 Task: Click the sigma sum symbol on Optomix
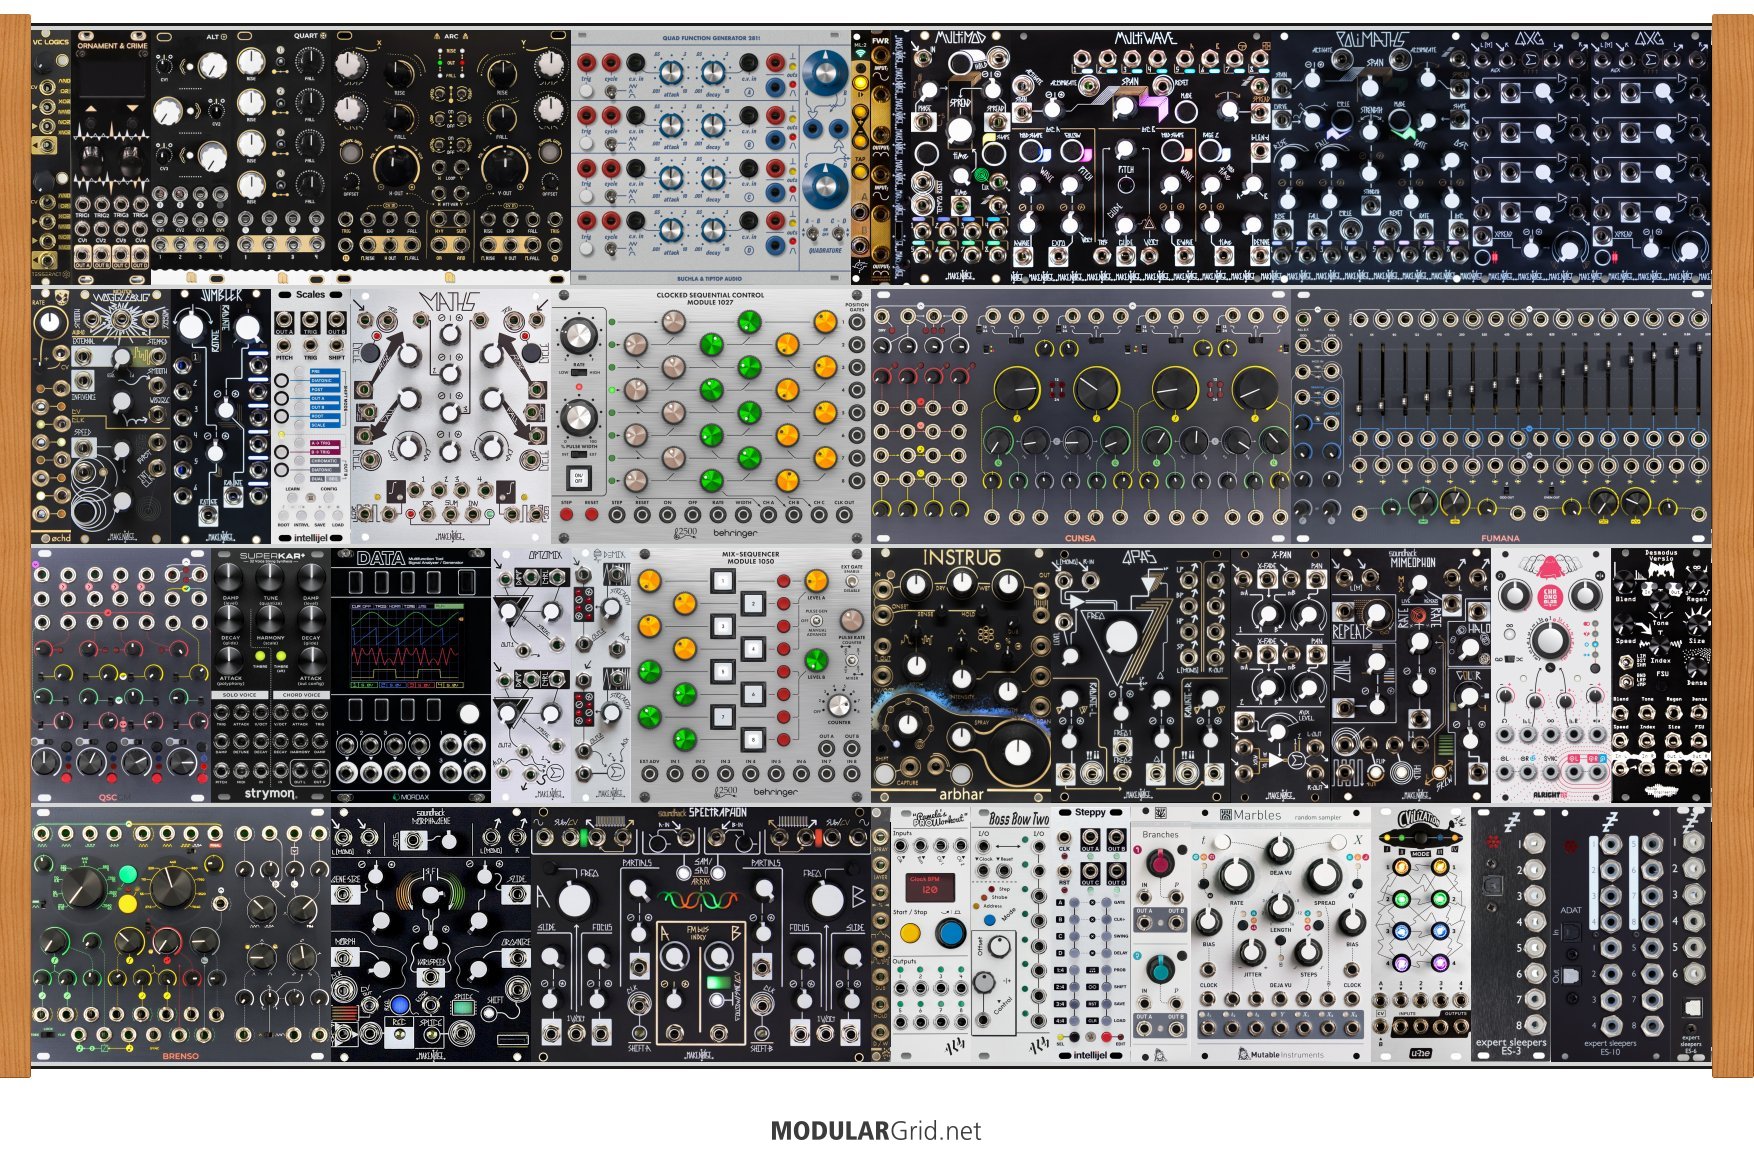tap(555, 773)
